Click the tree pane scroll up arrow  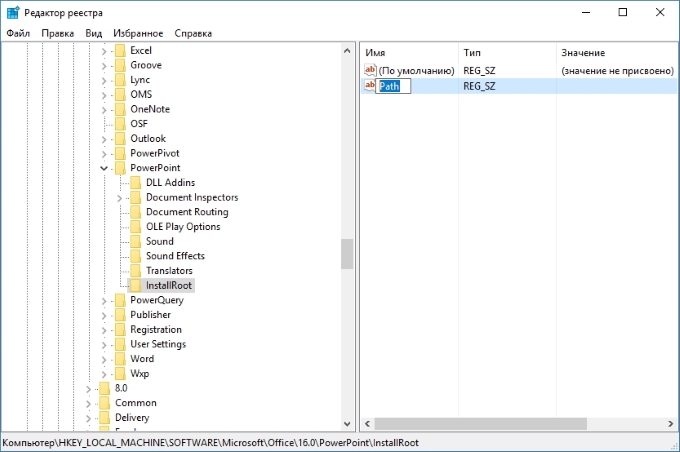(347, 51)
